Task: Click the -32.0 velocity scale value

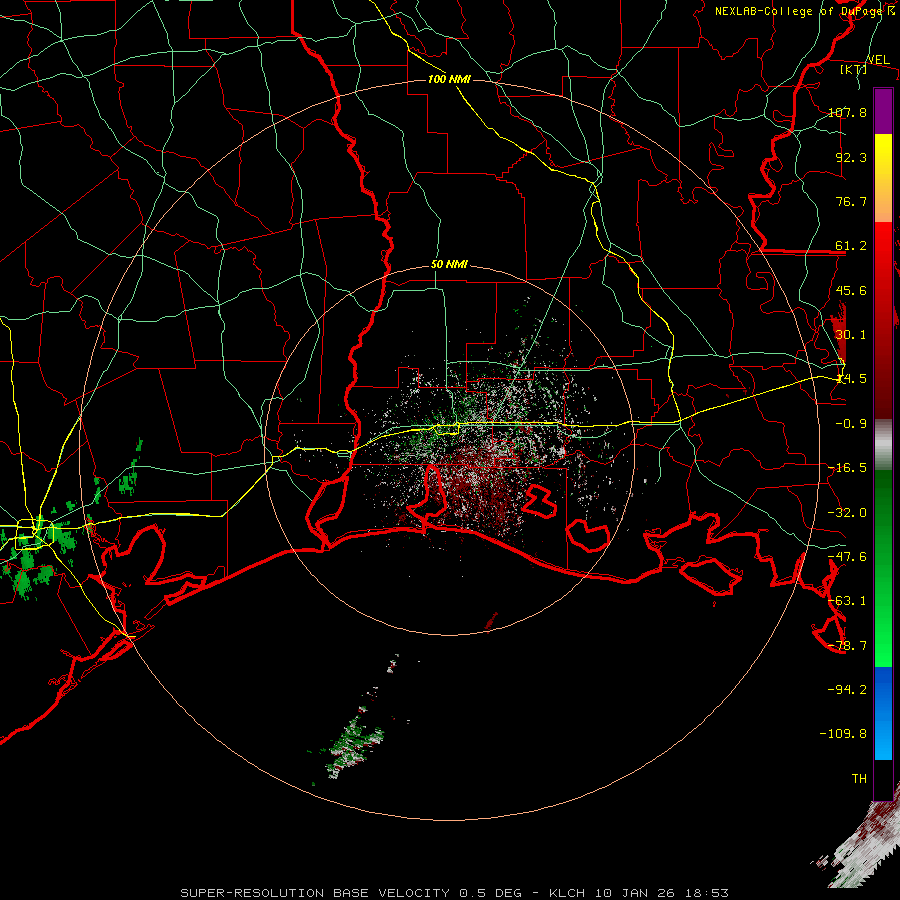Action: [847, 513]
